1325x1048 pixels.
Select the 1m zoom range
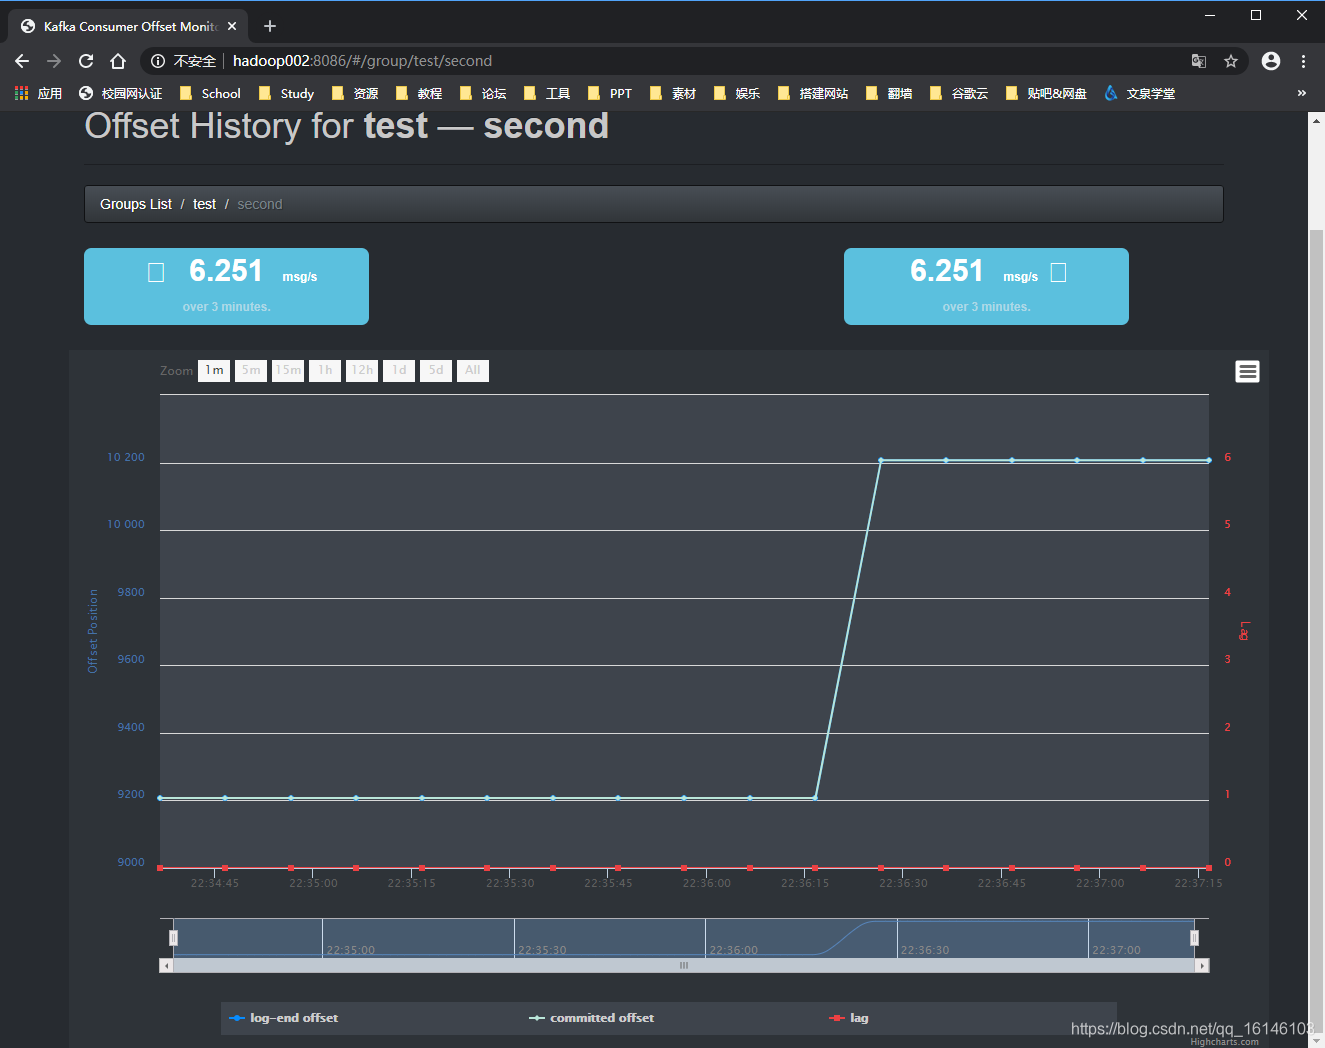(x=214, y=371)
